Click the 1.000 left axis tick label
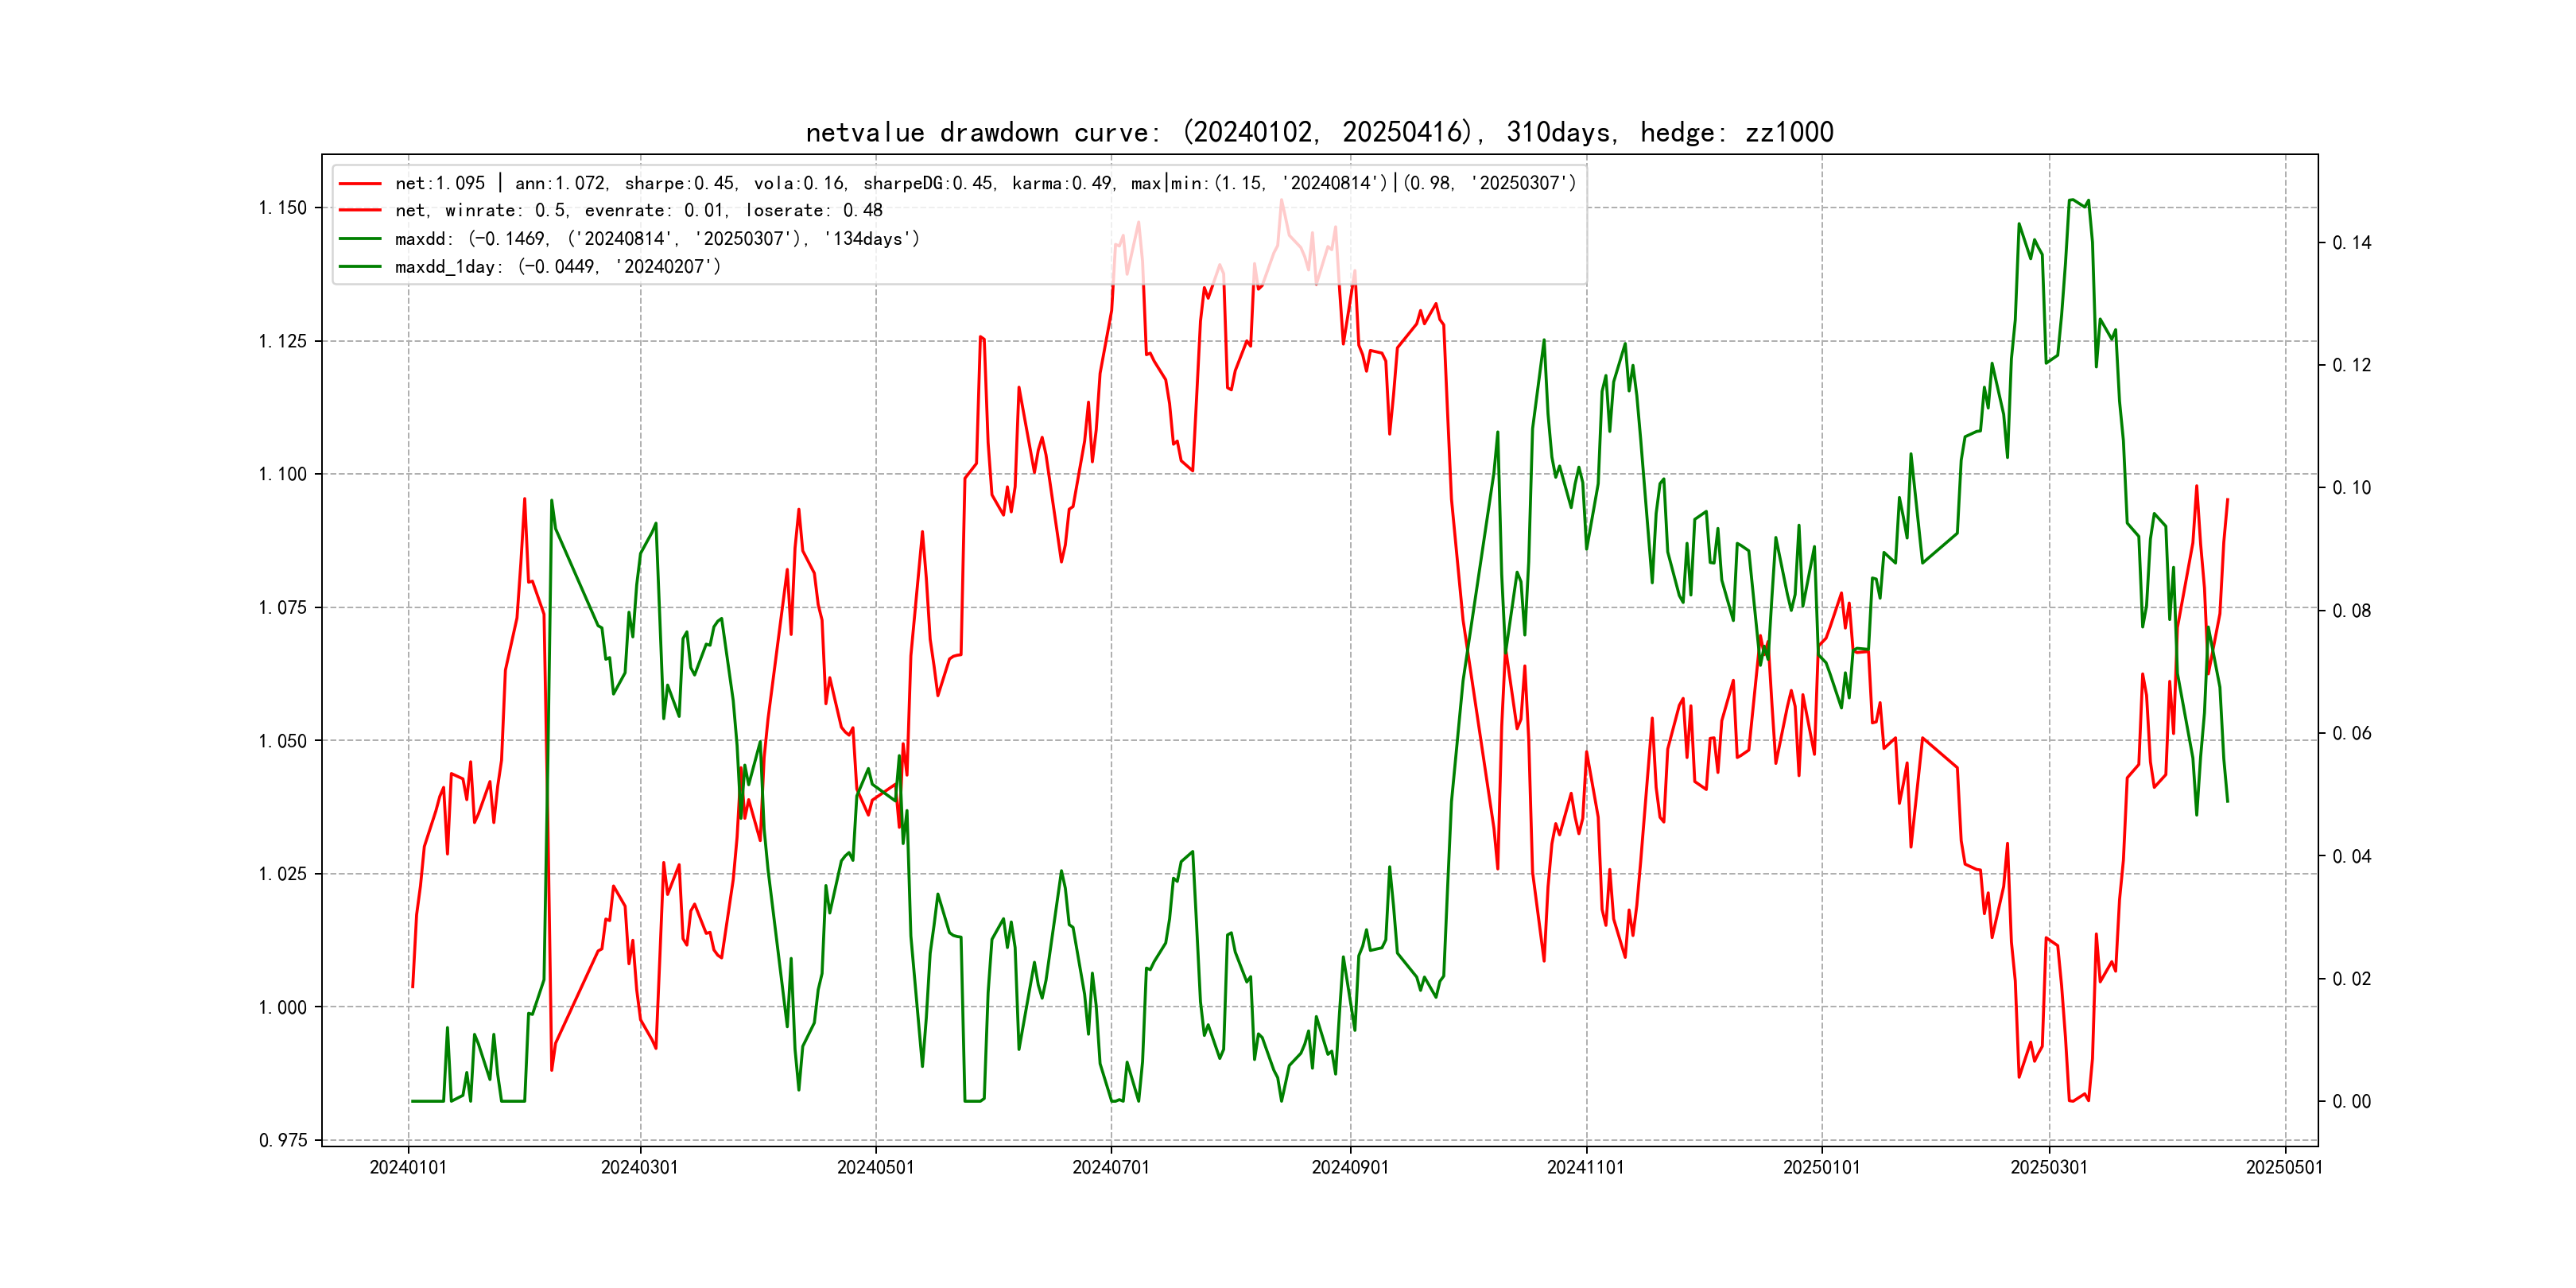This screenshot has width=2576, height=1288. [283, 1007]
